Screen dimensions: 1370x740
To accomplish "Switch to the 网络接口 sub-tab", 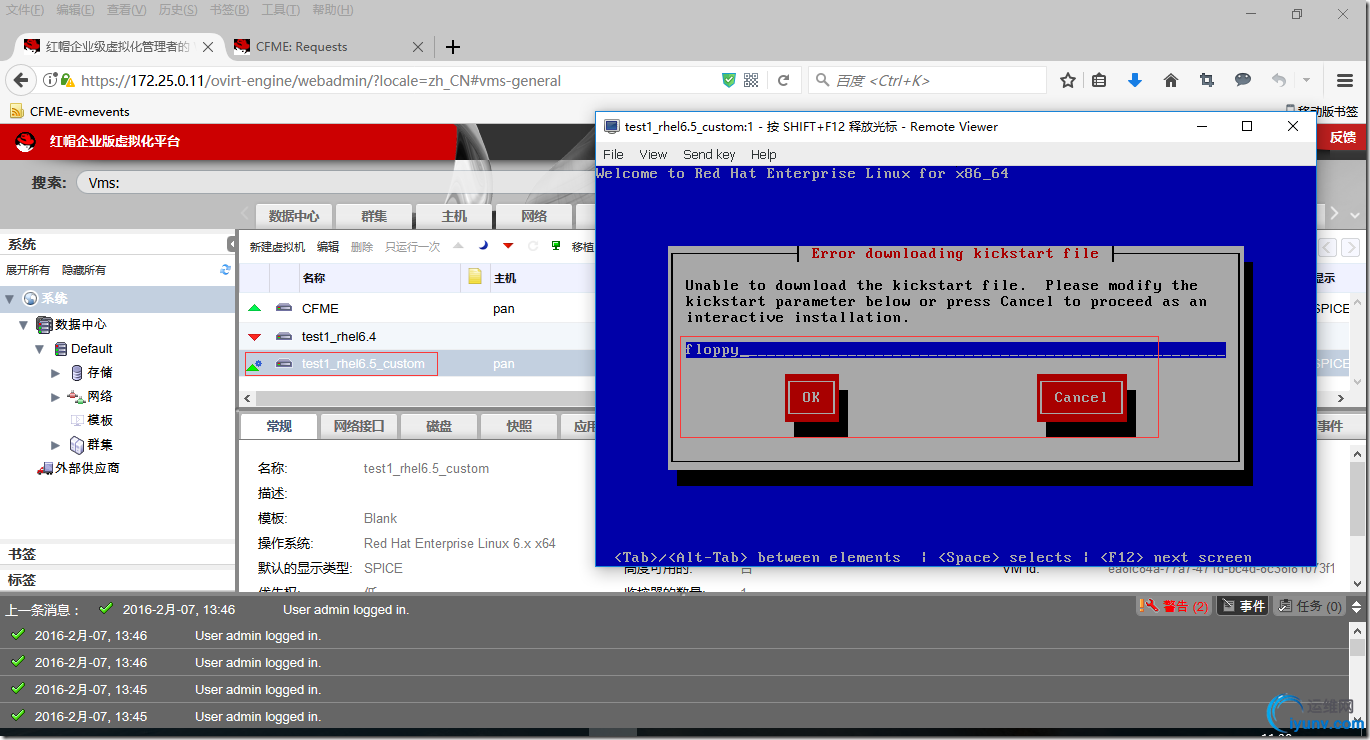I will pyautogui.click(x=358, y=426).
